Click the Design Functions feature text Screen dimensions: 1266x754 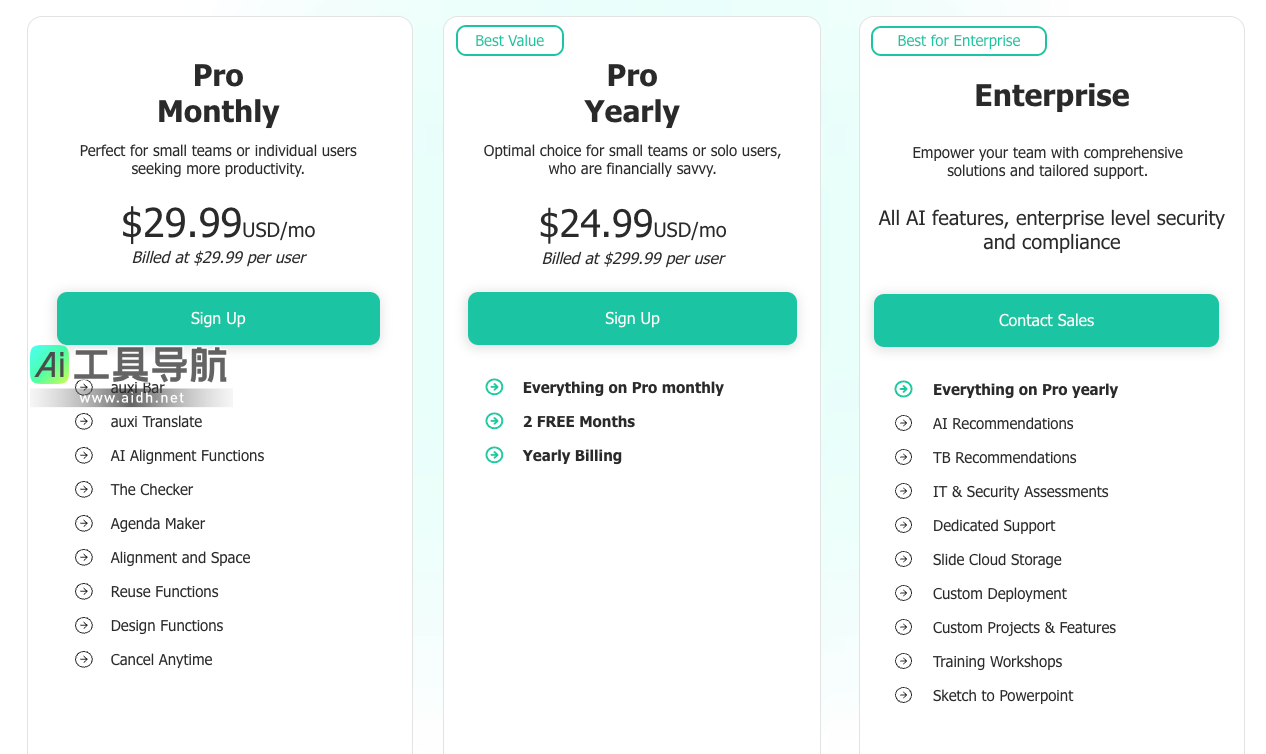(x=166, y=626)
